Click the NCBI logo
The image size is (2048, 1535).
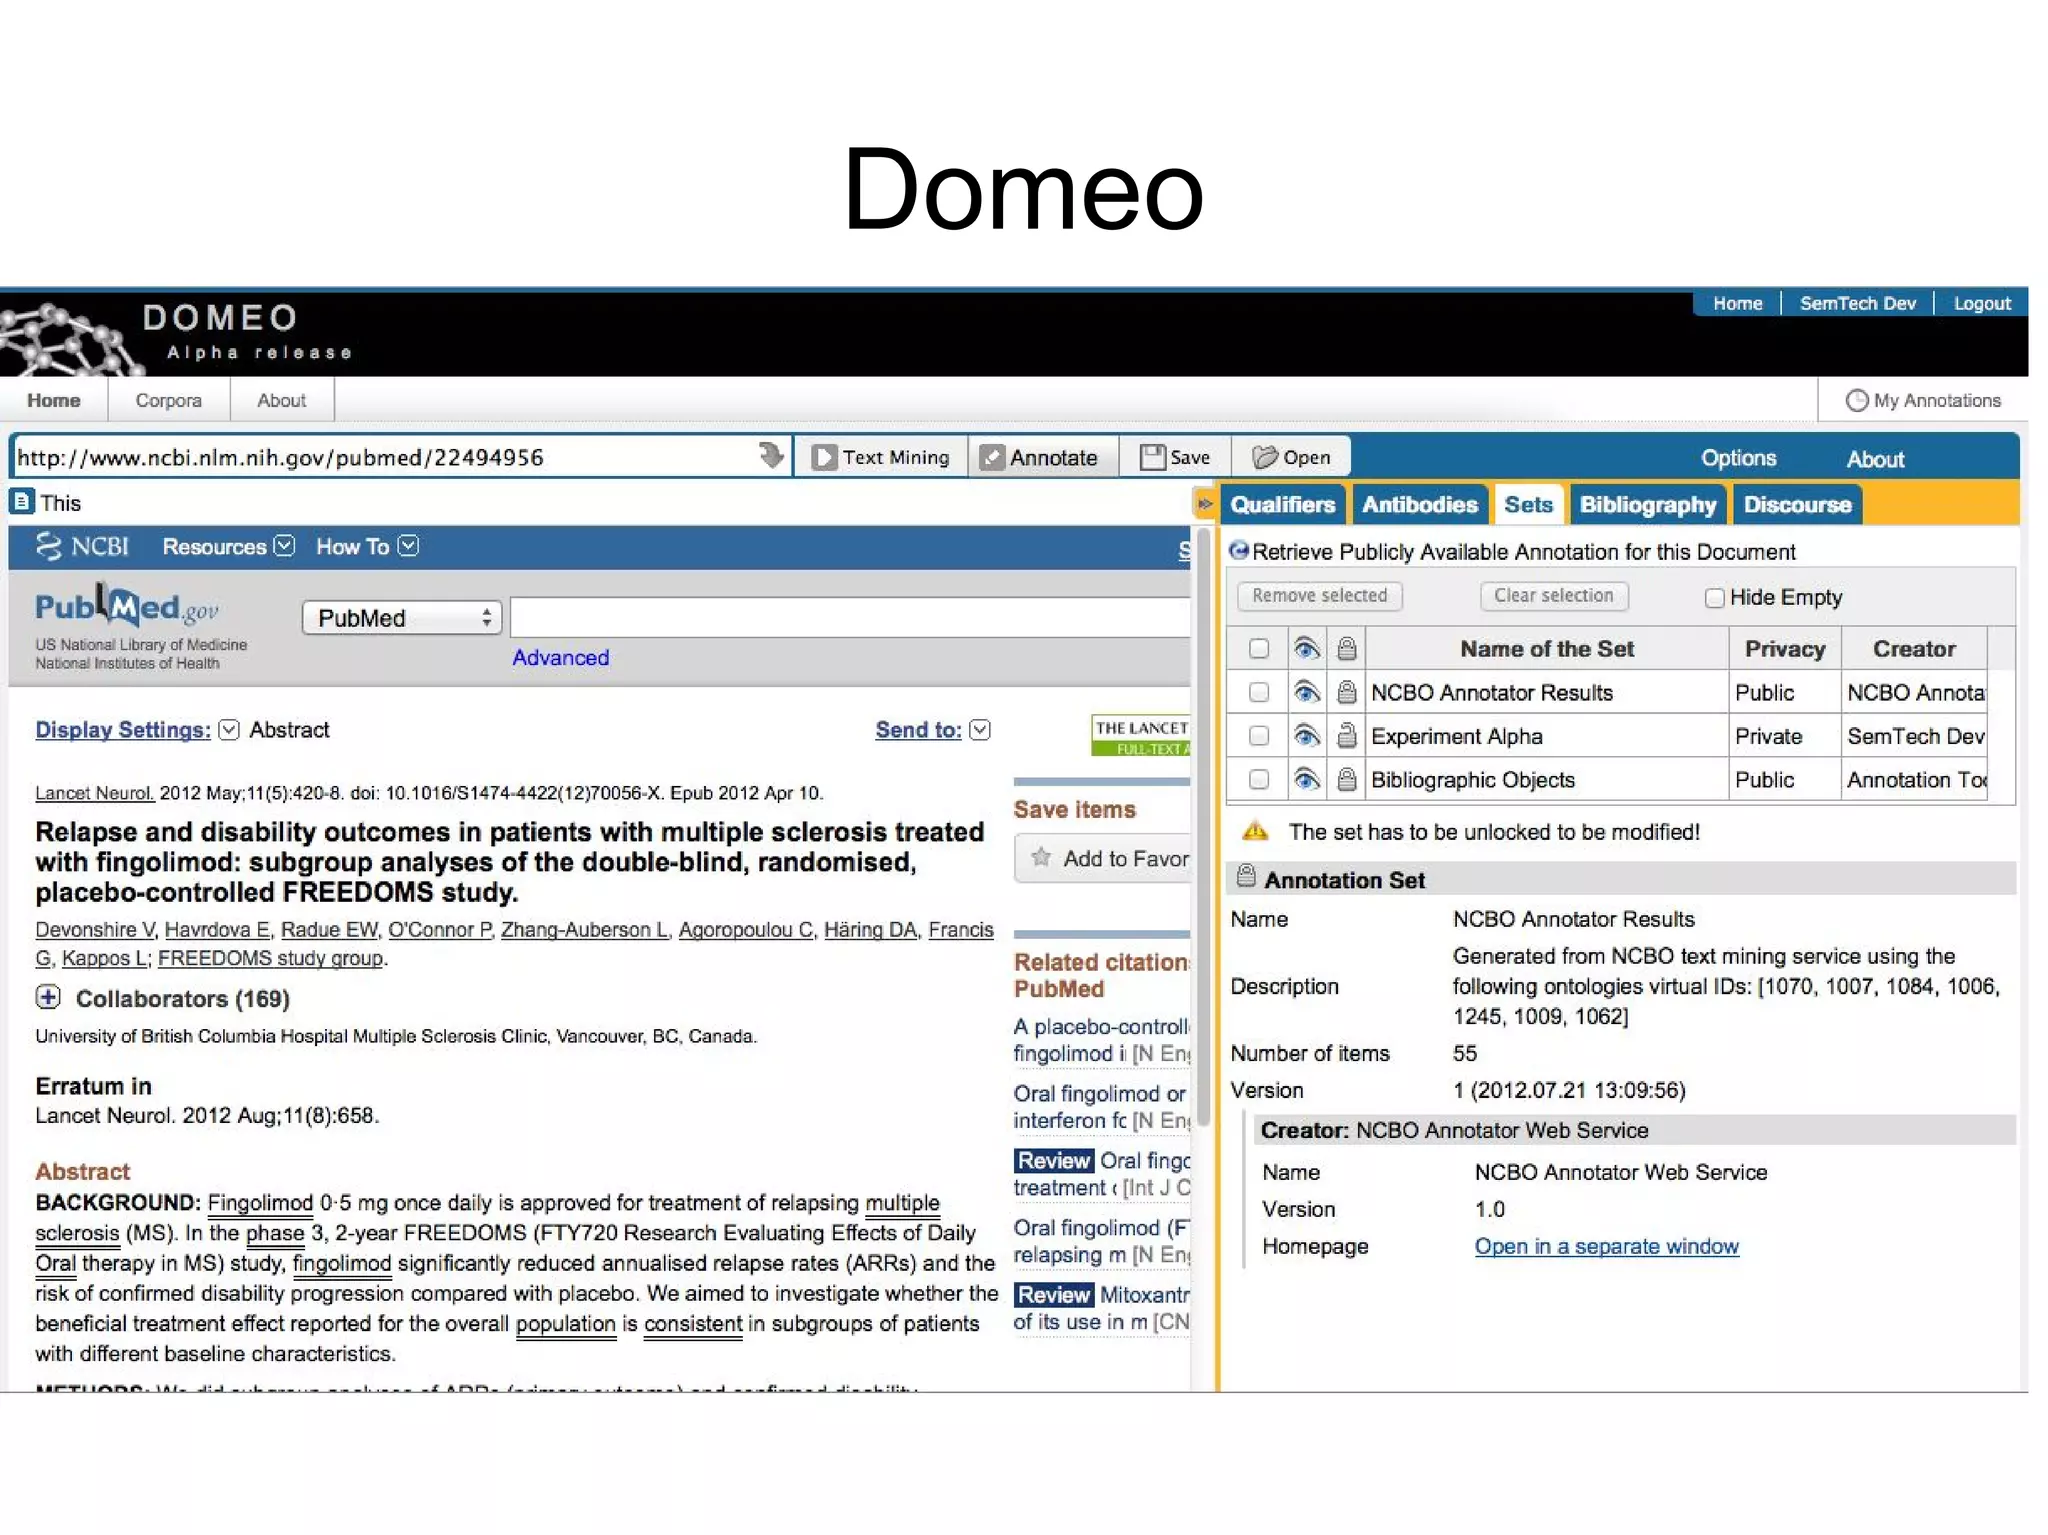tap(82, 546)
